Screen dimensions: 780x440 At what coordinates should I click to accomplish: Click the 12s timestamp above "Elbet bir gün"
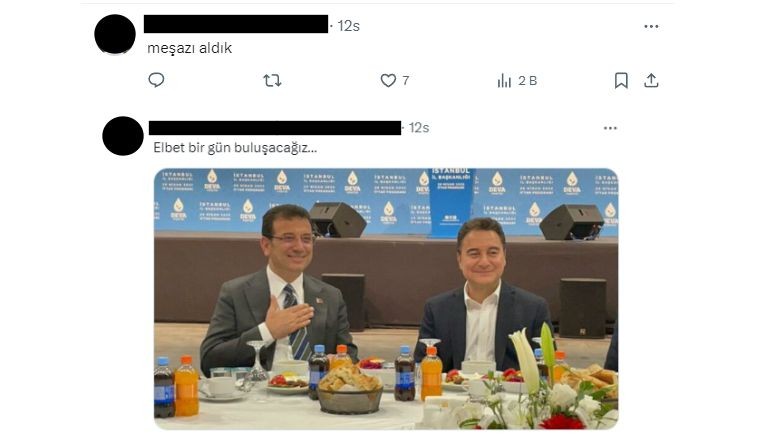(x=419, y=128)
